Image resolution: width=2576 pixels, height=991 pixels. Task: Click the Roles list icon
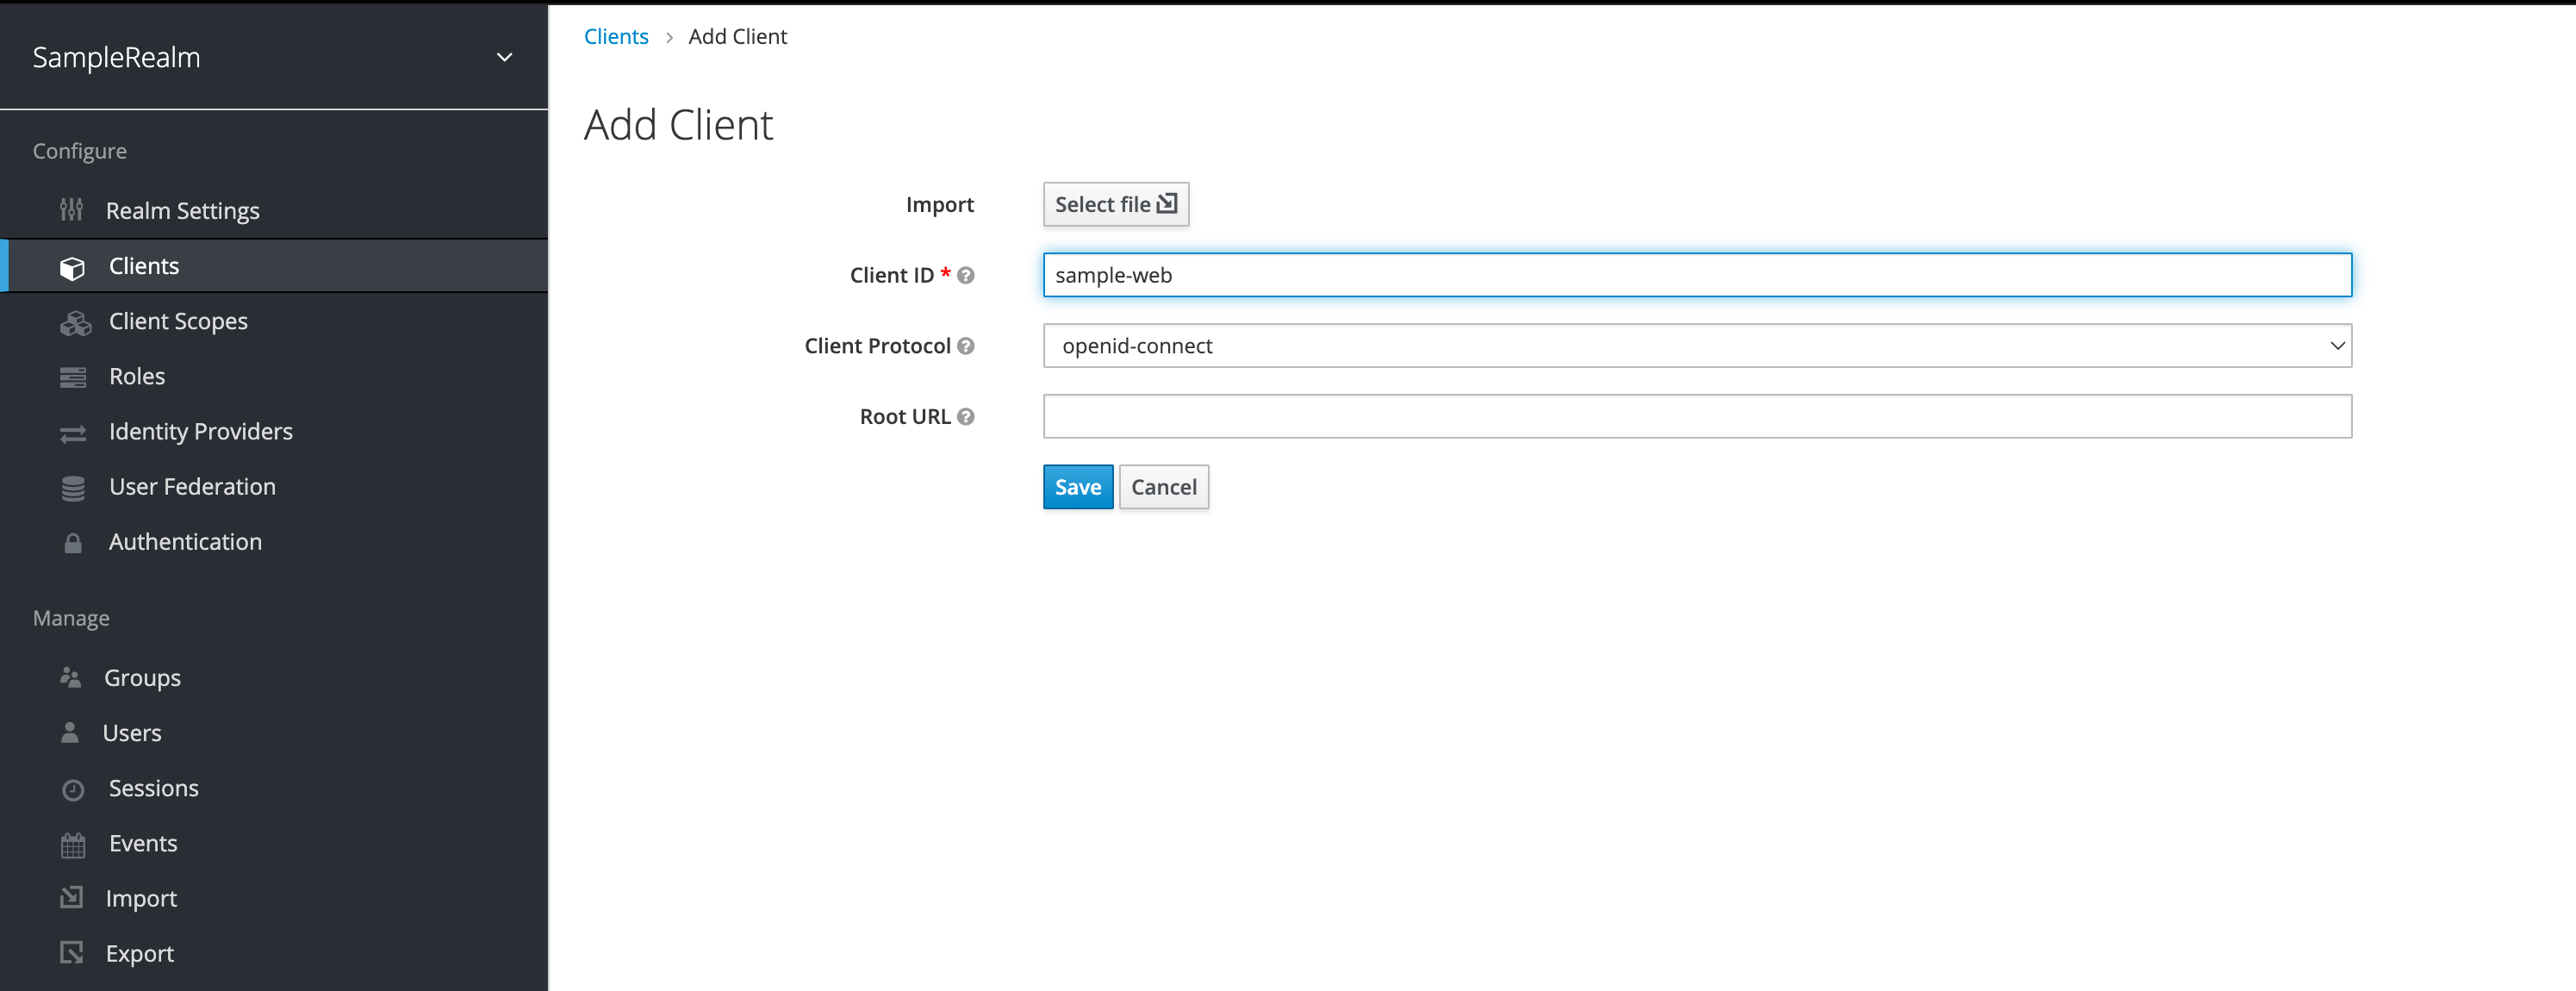point(73,377)
